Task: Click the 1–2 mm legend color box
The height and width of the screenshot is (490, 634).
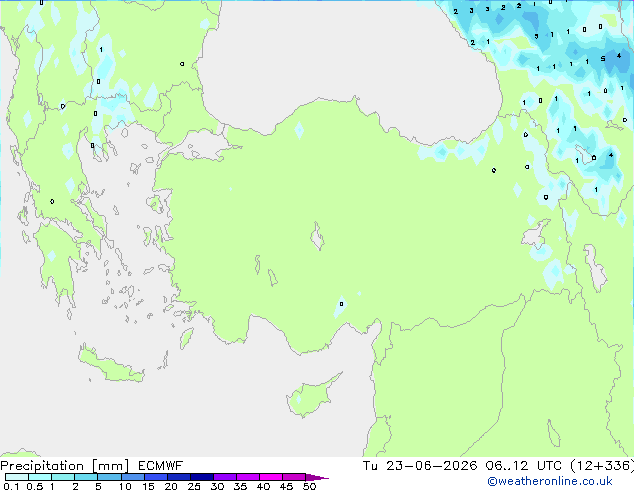Action: tap(63, 477)
